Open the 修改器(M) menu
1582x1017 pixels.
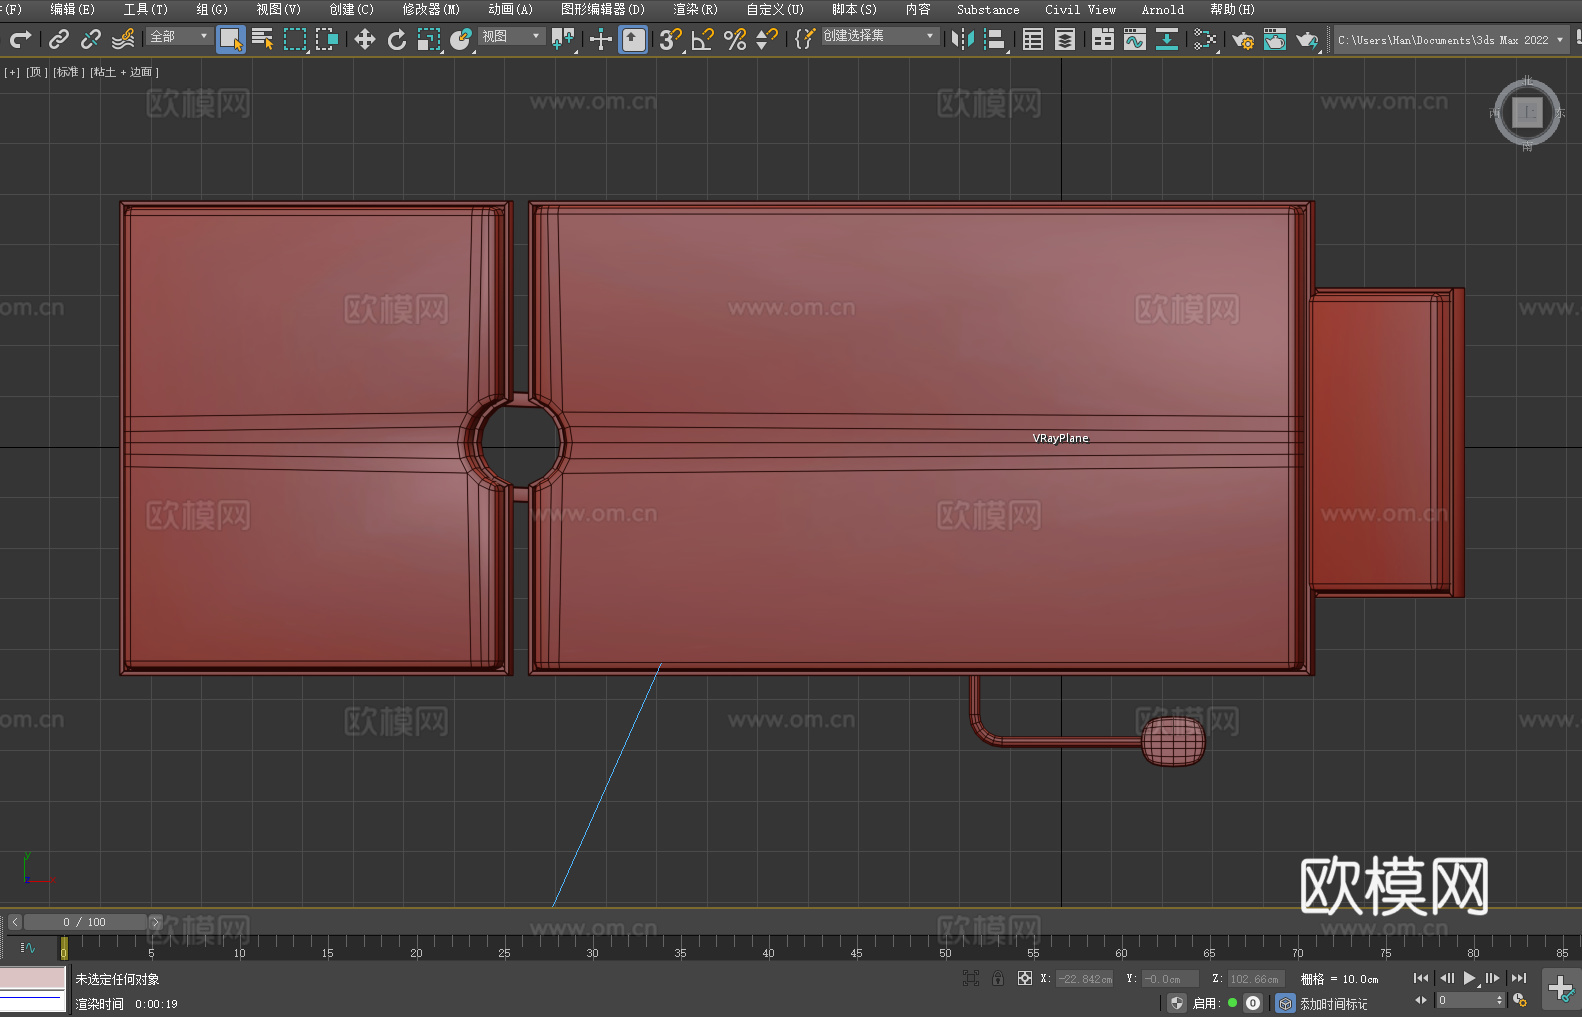pyautogui.click(x=430, y=9)
